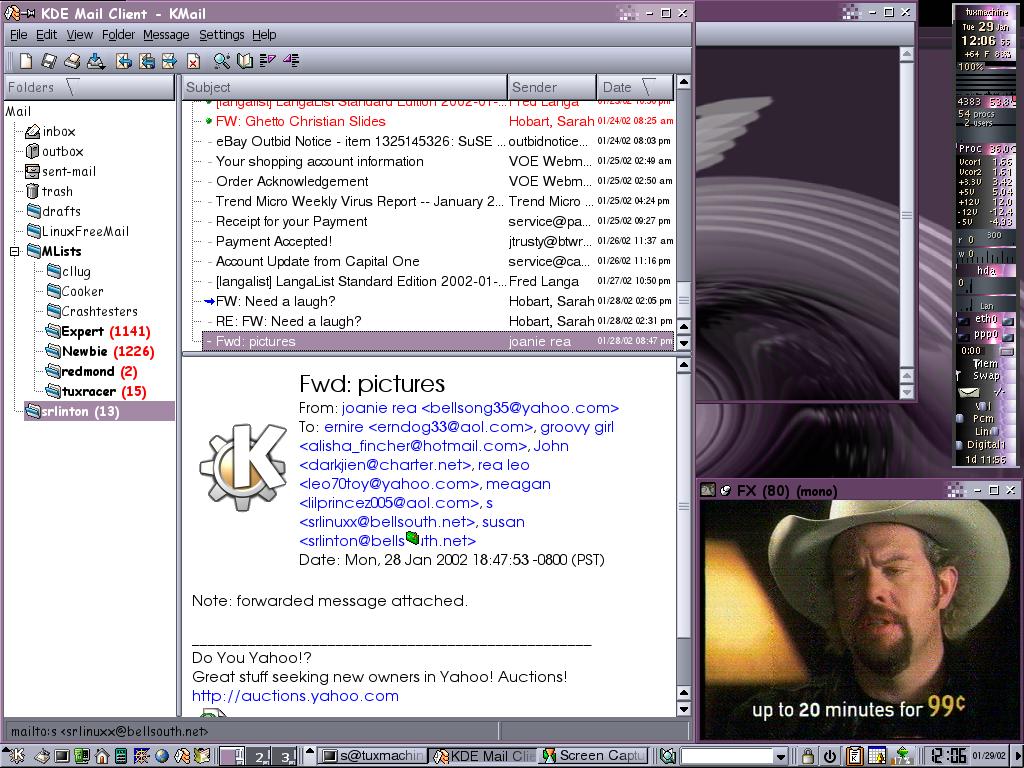Image resolution: width=1024 pixels, height=768 pixels.
Task: Switch to virtual desktop 3 in pager
Action: click(285, 756)
